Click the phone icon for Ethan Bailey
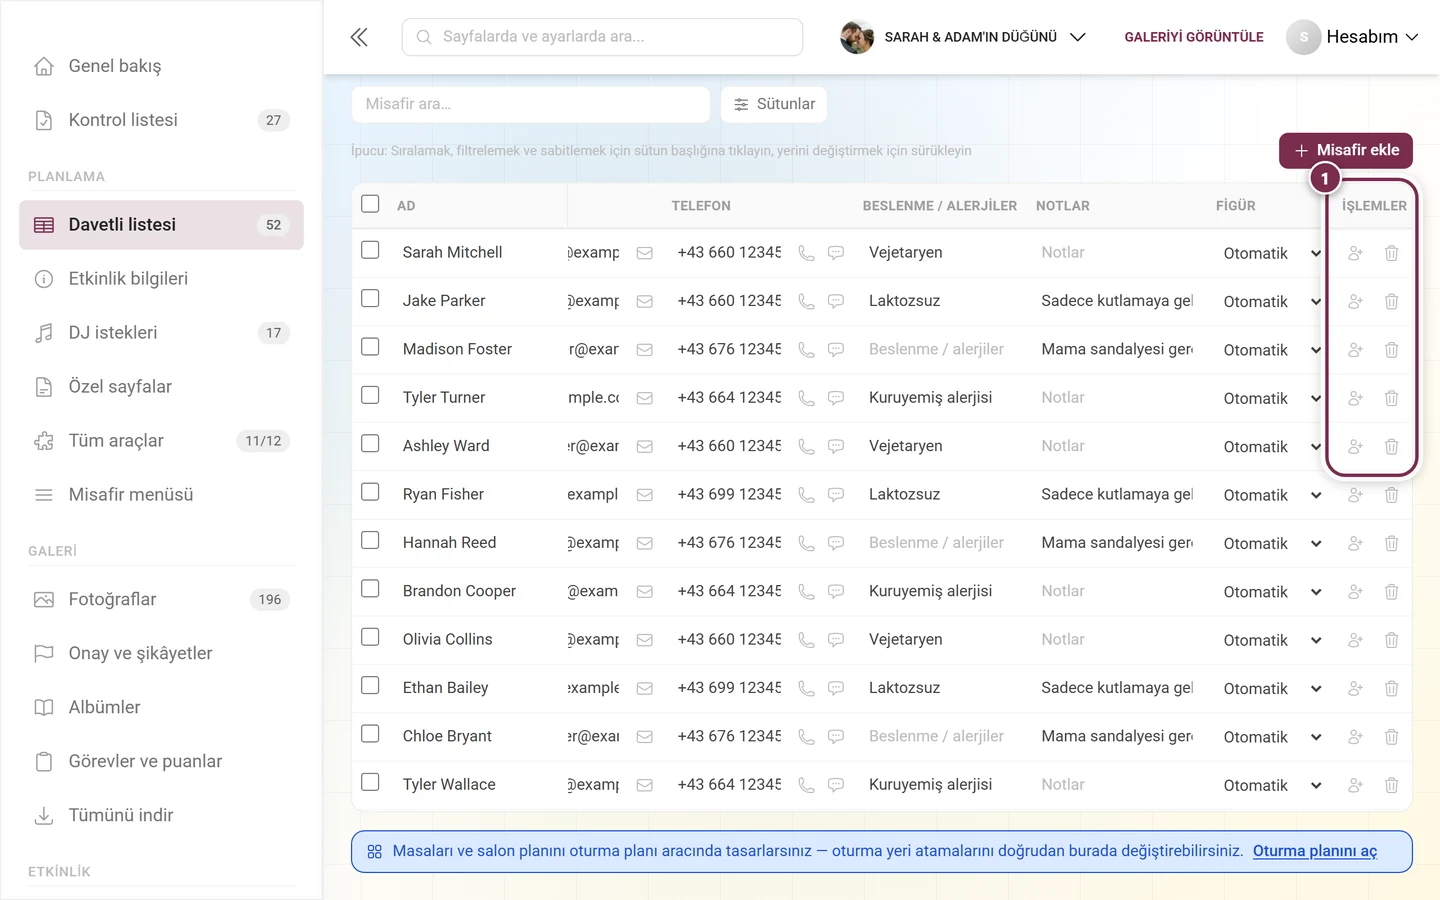The width and height of the screenshot is (1440, 900). point(806,688)
